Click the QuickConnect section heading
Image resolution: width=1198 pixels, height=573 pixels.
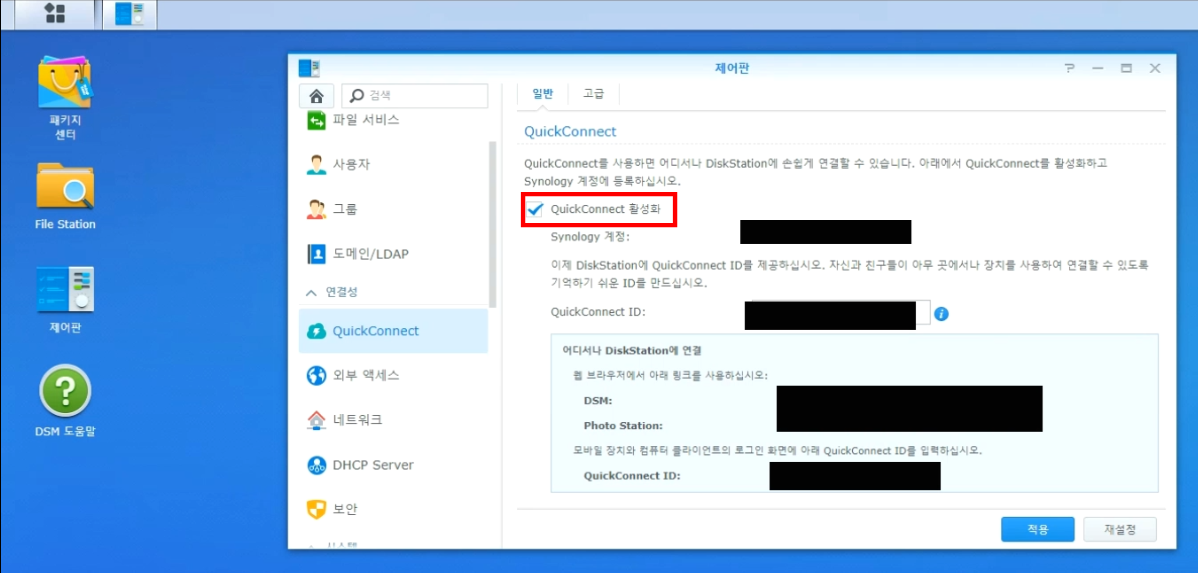570,131
